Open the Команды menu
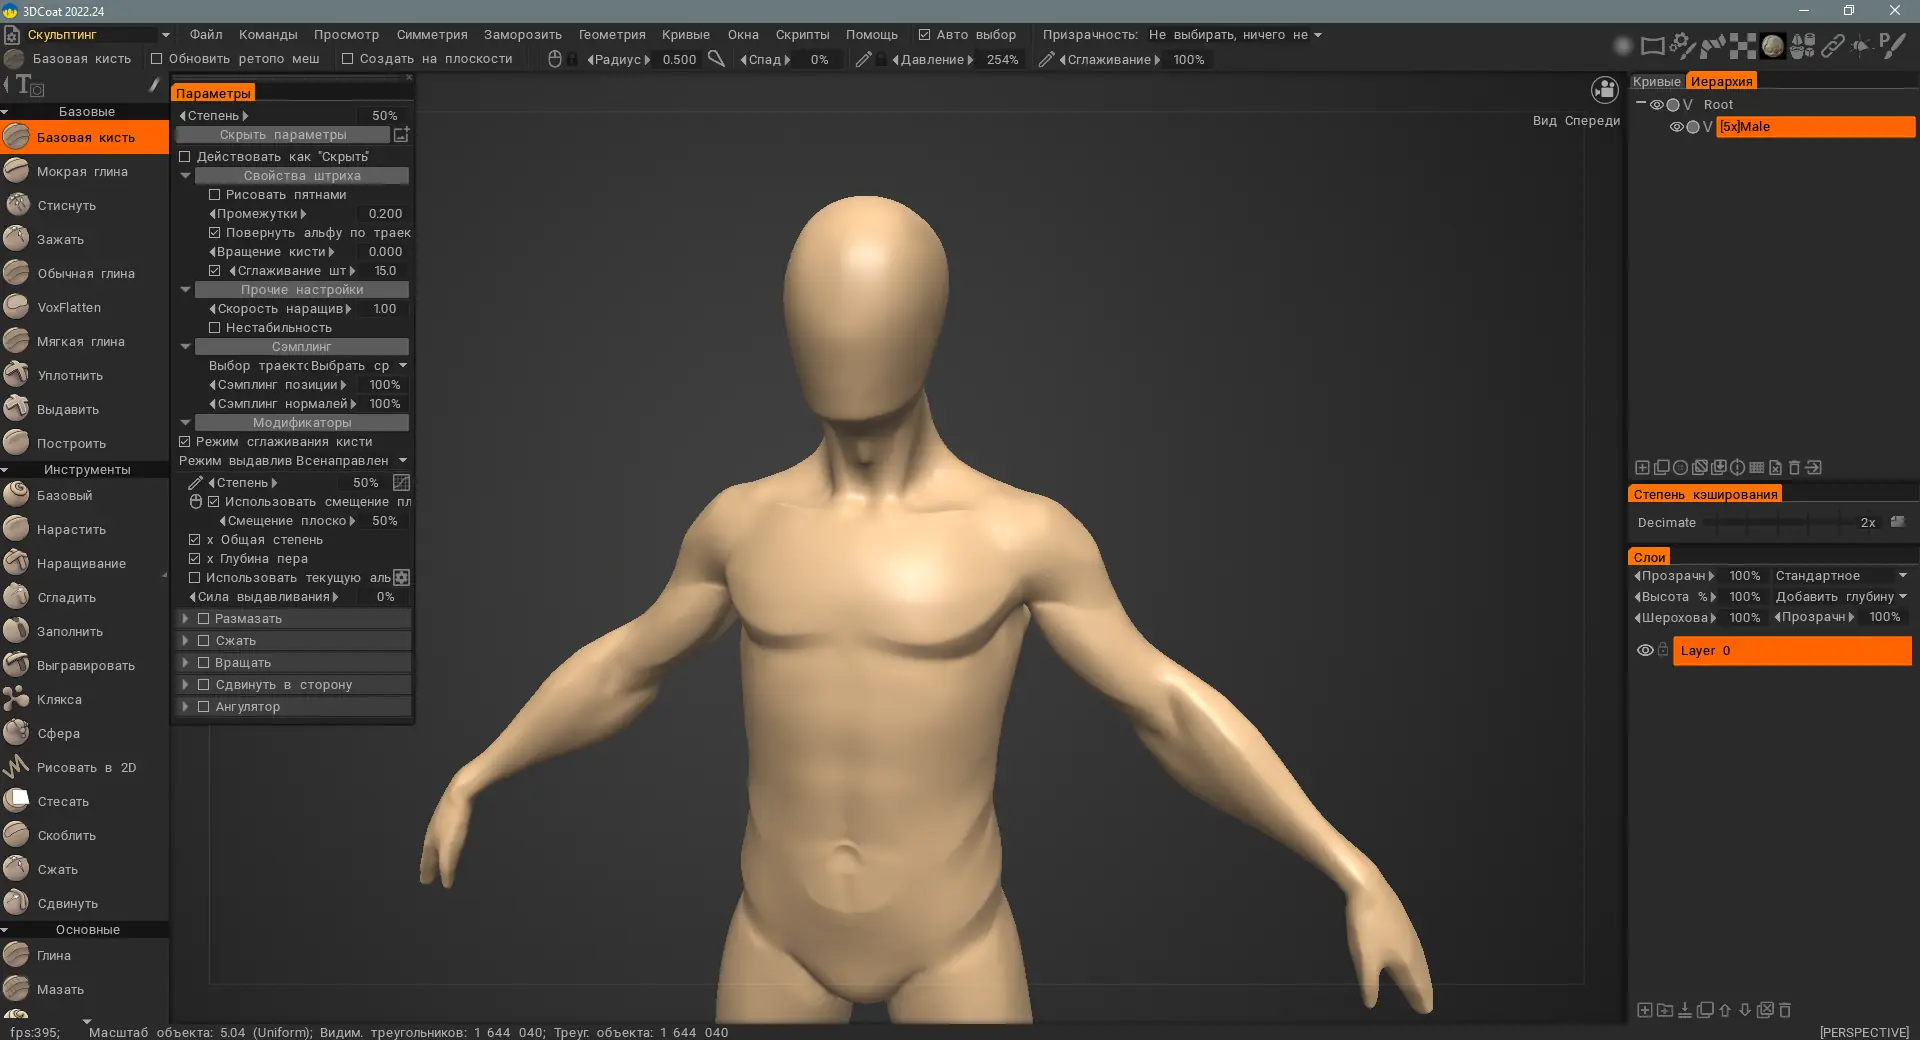Viewport: 1920px width, 1040px height. click(268, 35)
